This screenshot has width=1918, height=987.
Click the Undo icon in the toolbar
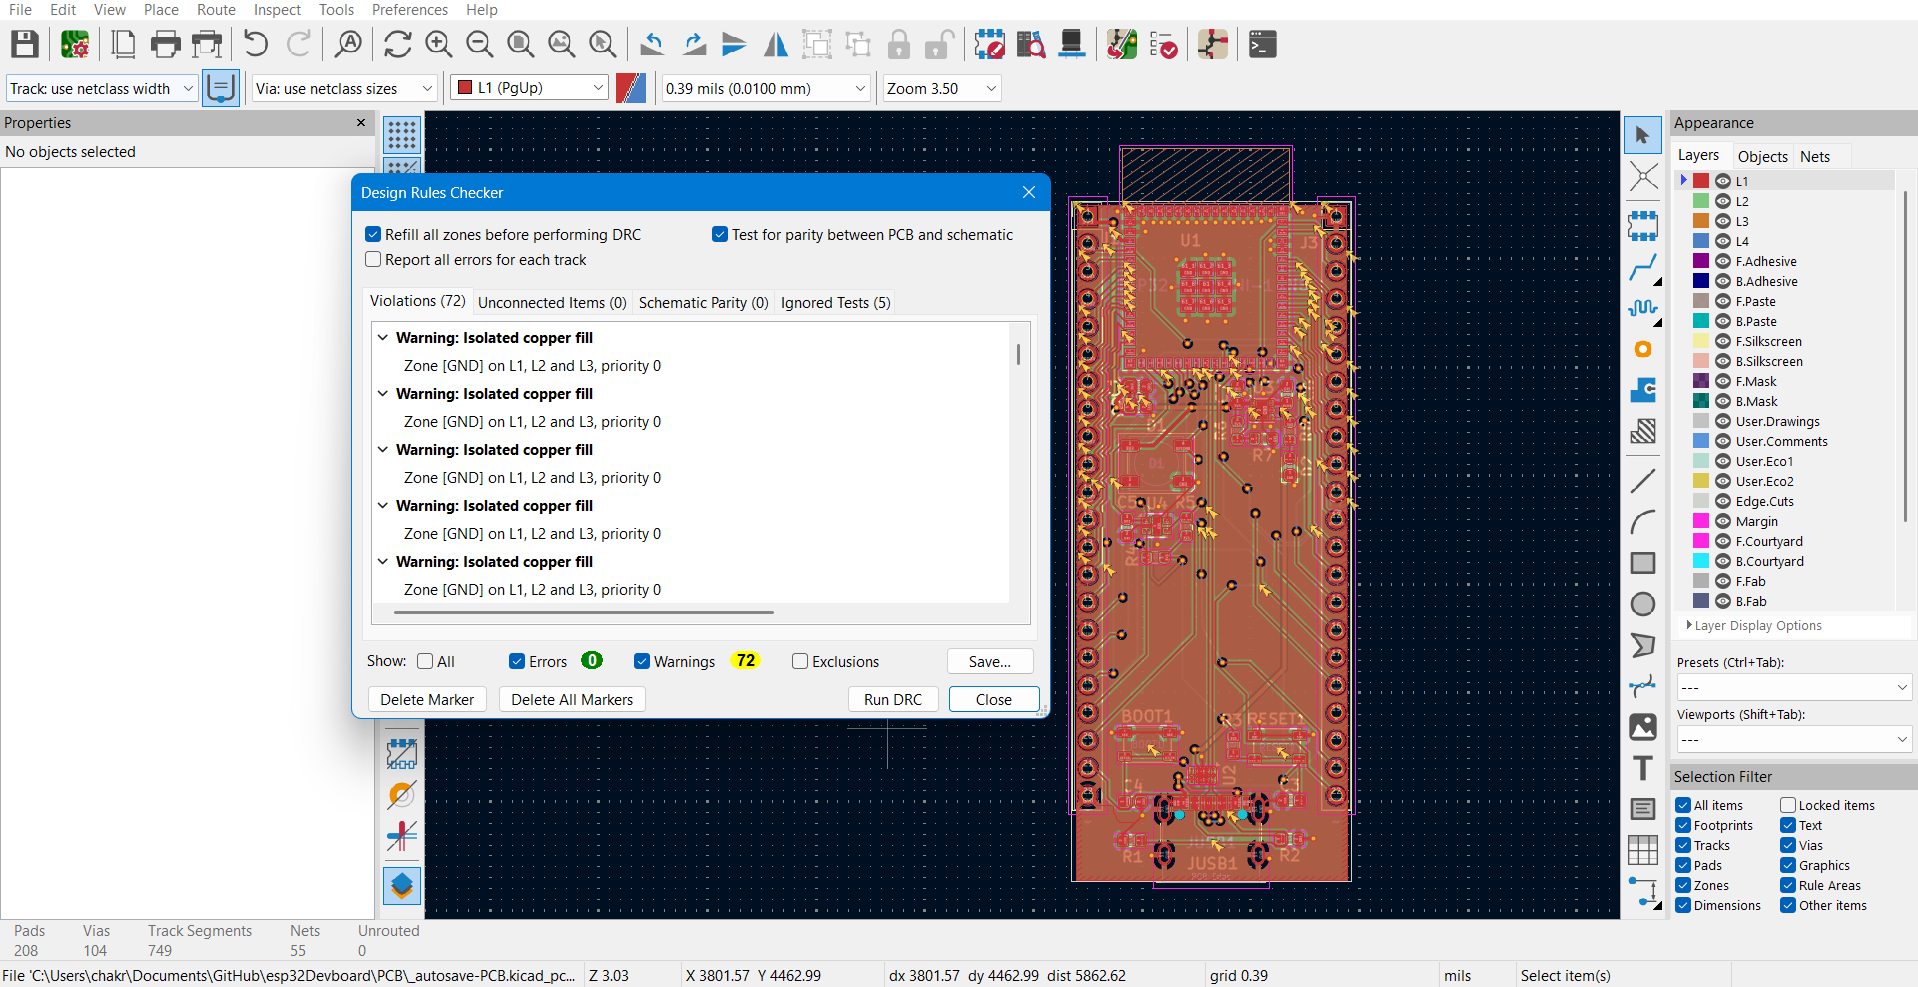pos(256,45)
